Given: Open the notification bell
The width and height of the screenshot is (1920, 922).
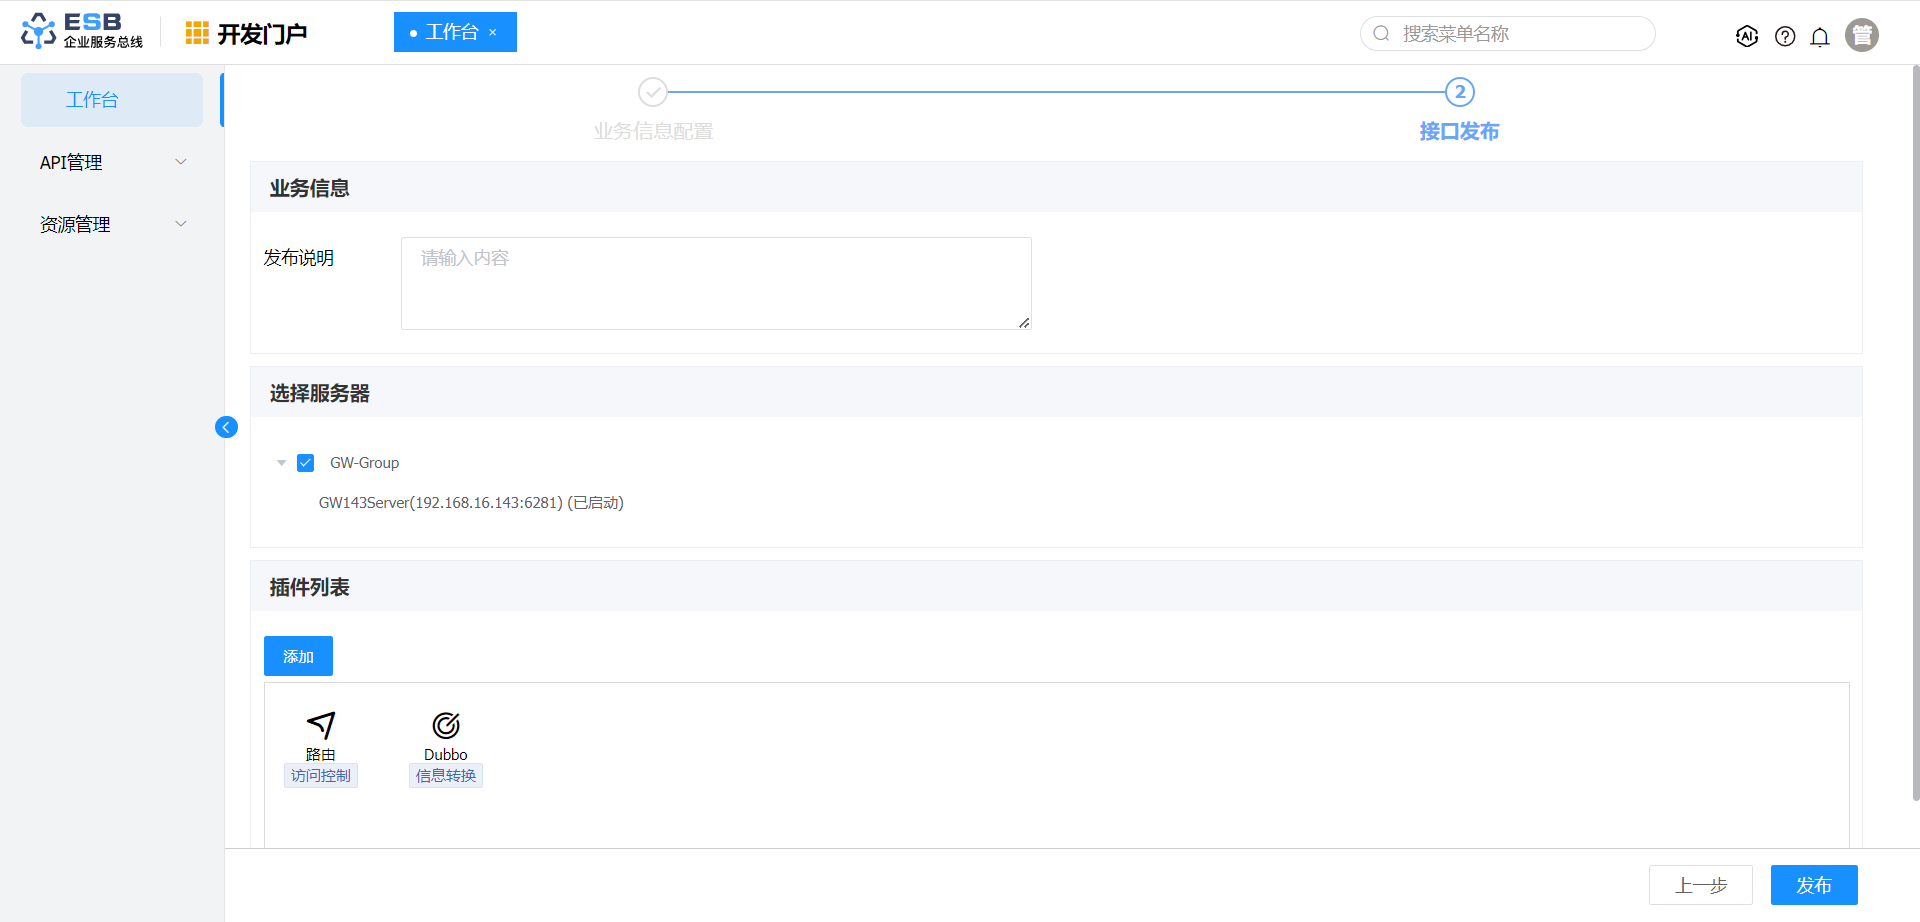Looking at the screenshot, I should click(1820, 37).
